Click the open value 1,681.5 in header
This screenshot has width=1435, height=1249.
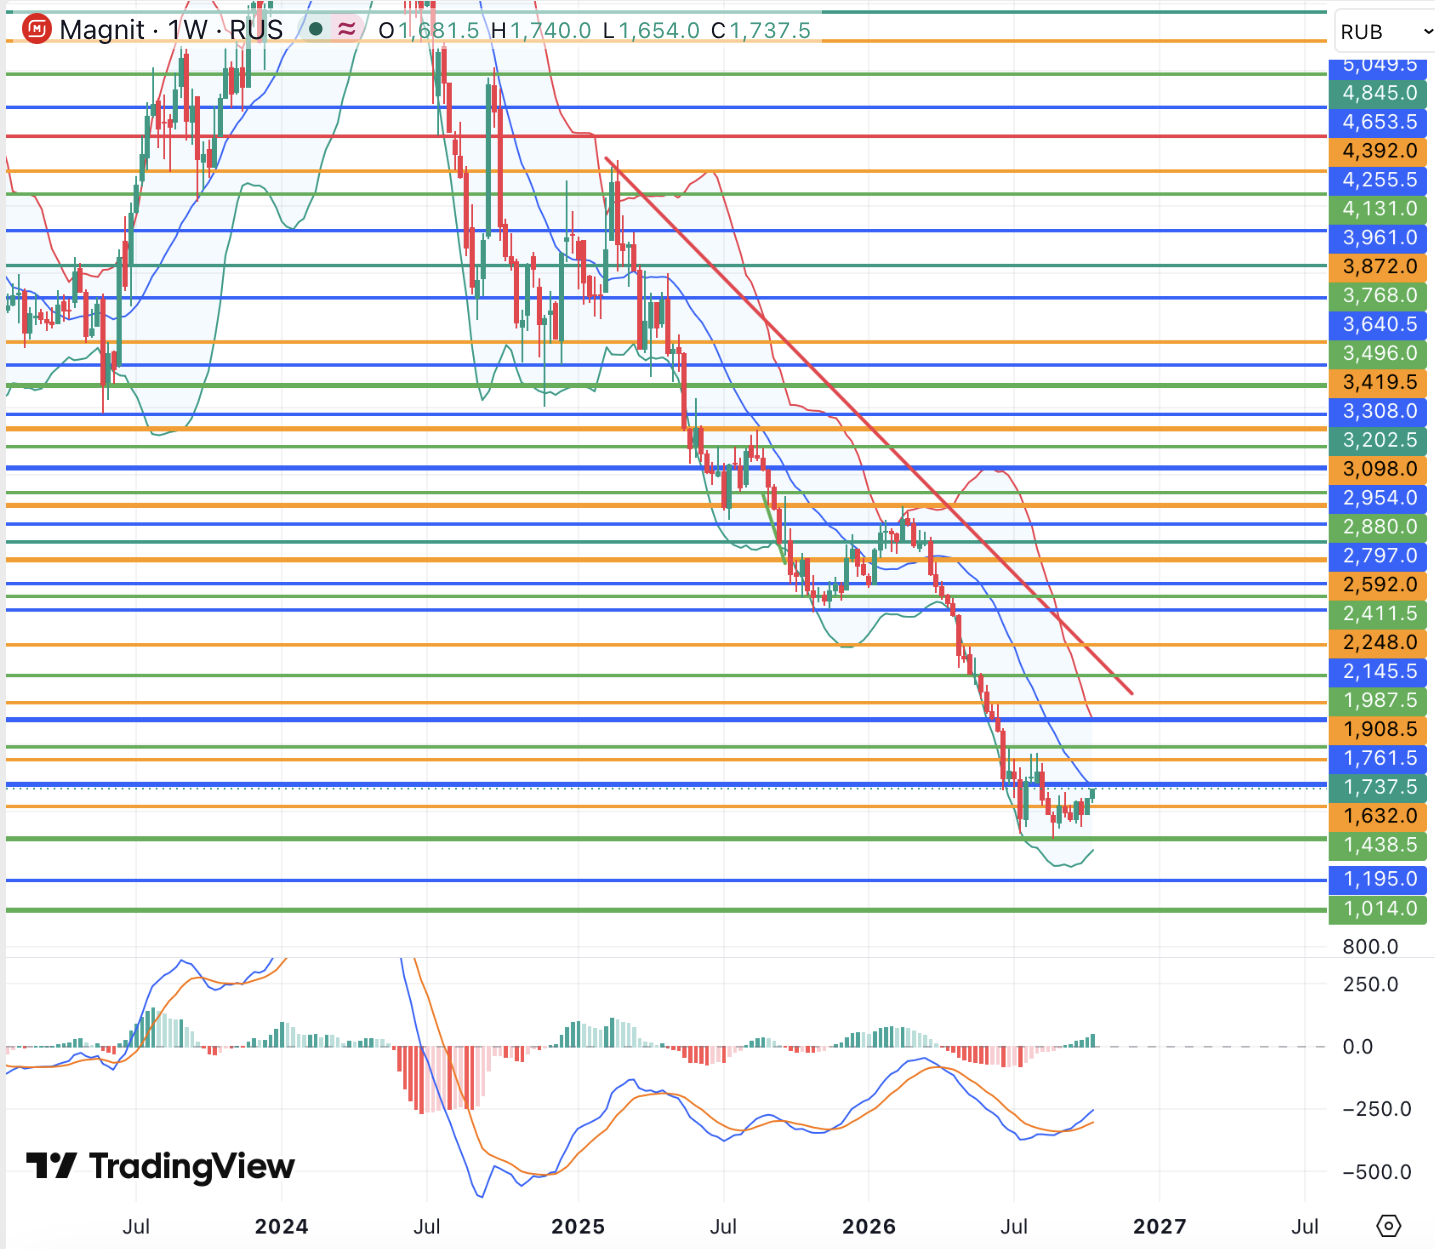tap(439, 30)
